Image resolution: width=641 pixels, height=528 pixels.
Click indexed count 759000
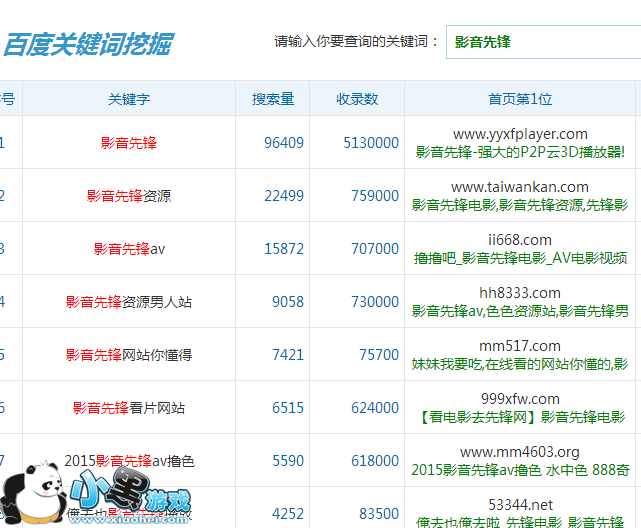[375, 196]
